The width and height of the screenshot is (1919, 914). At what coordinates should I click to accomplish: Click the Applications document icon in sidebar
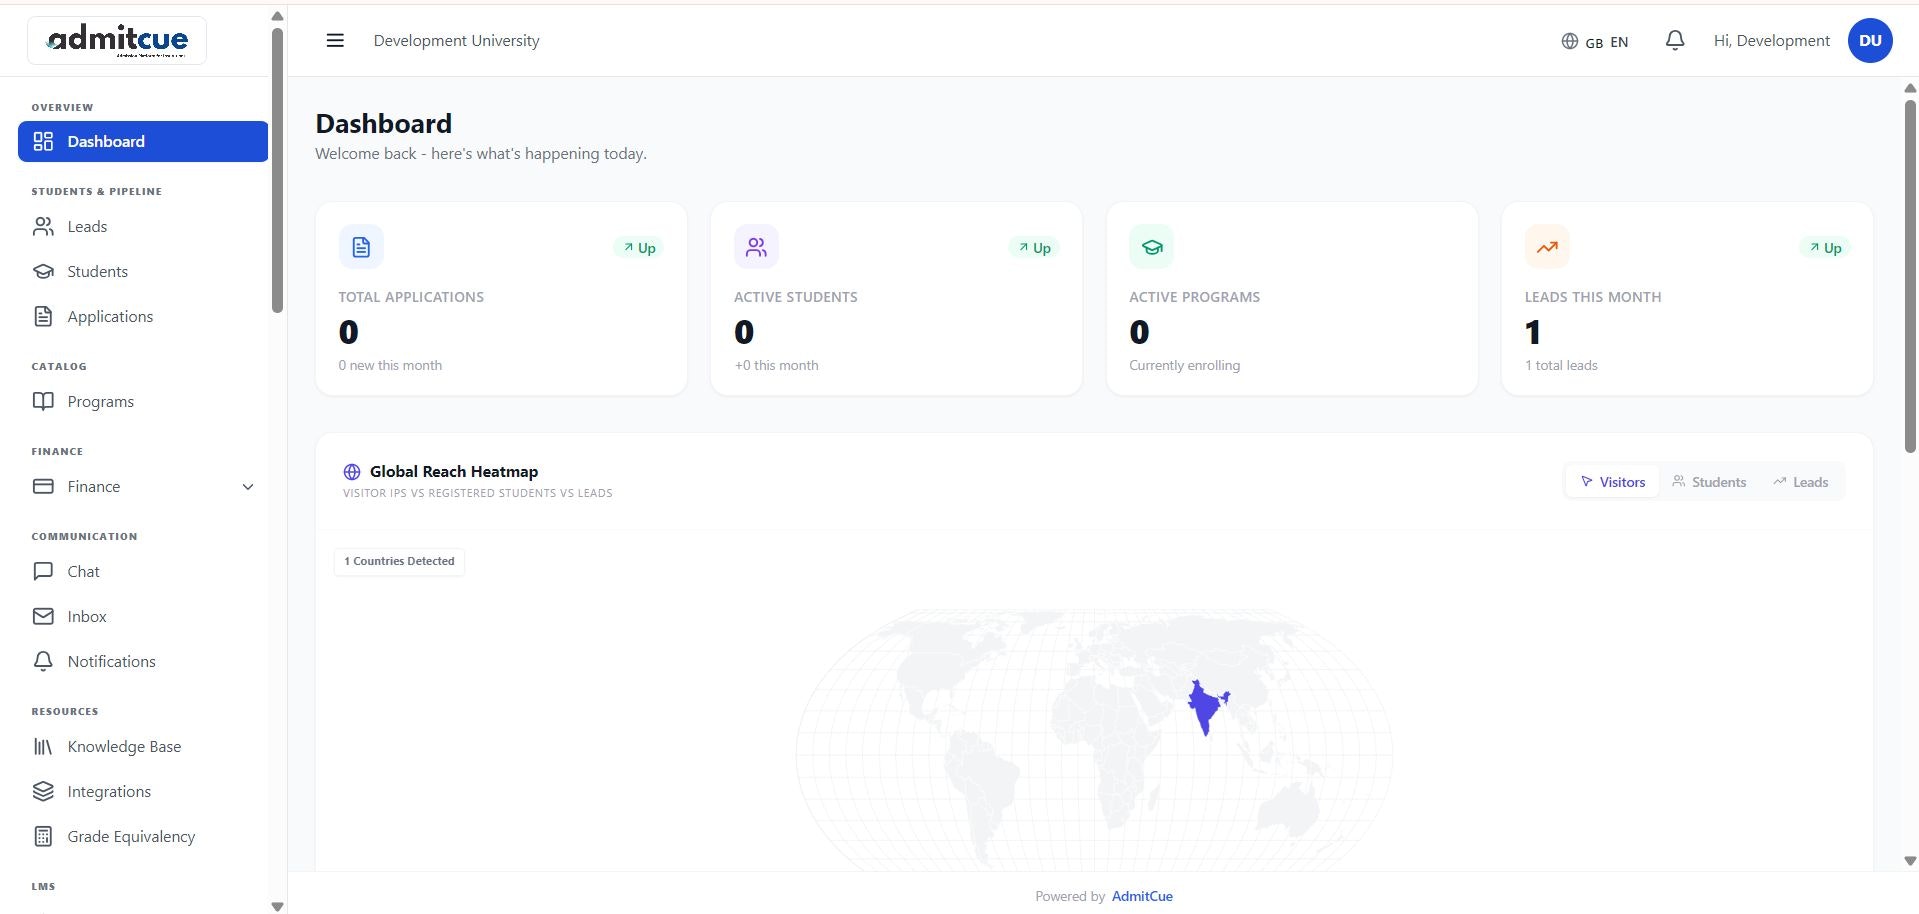pos(43,317)
